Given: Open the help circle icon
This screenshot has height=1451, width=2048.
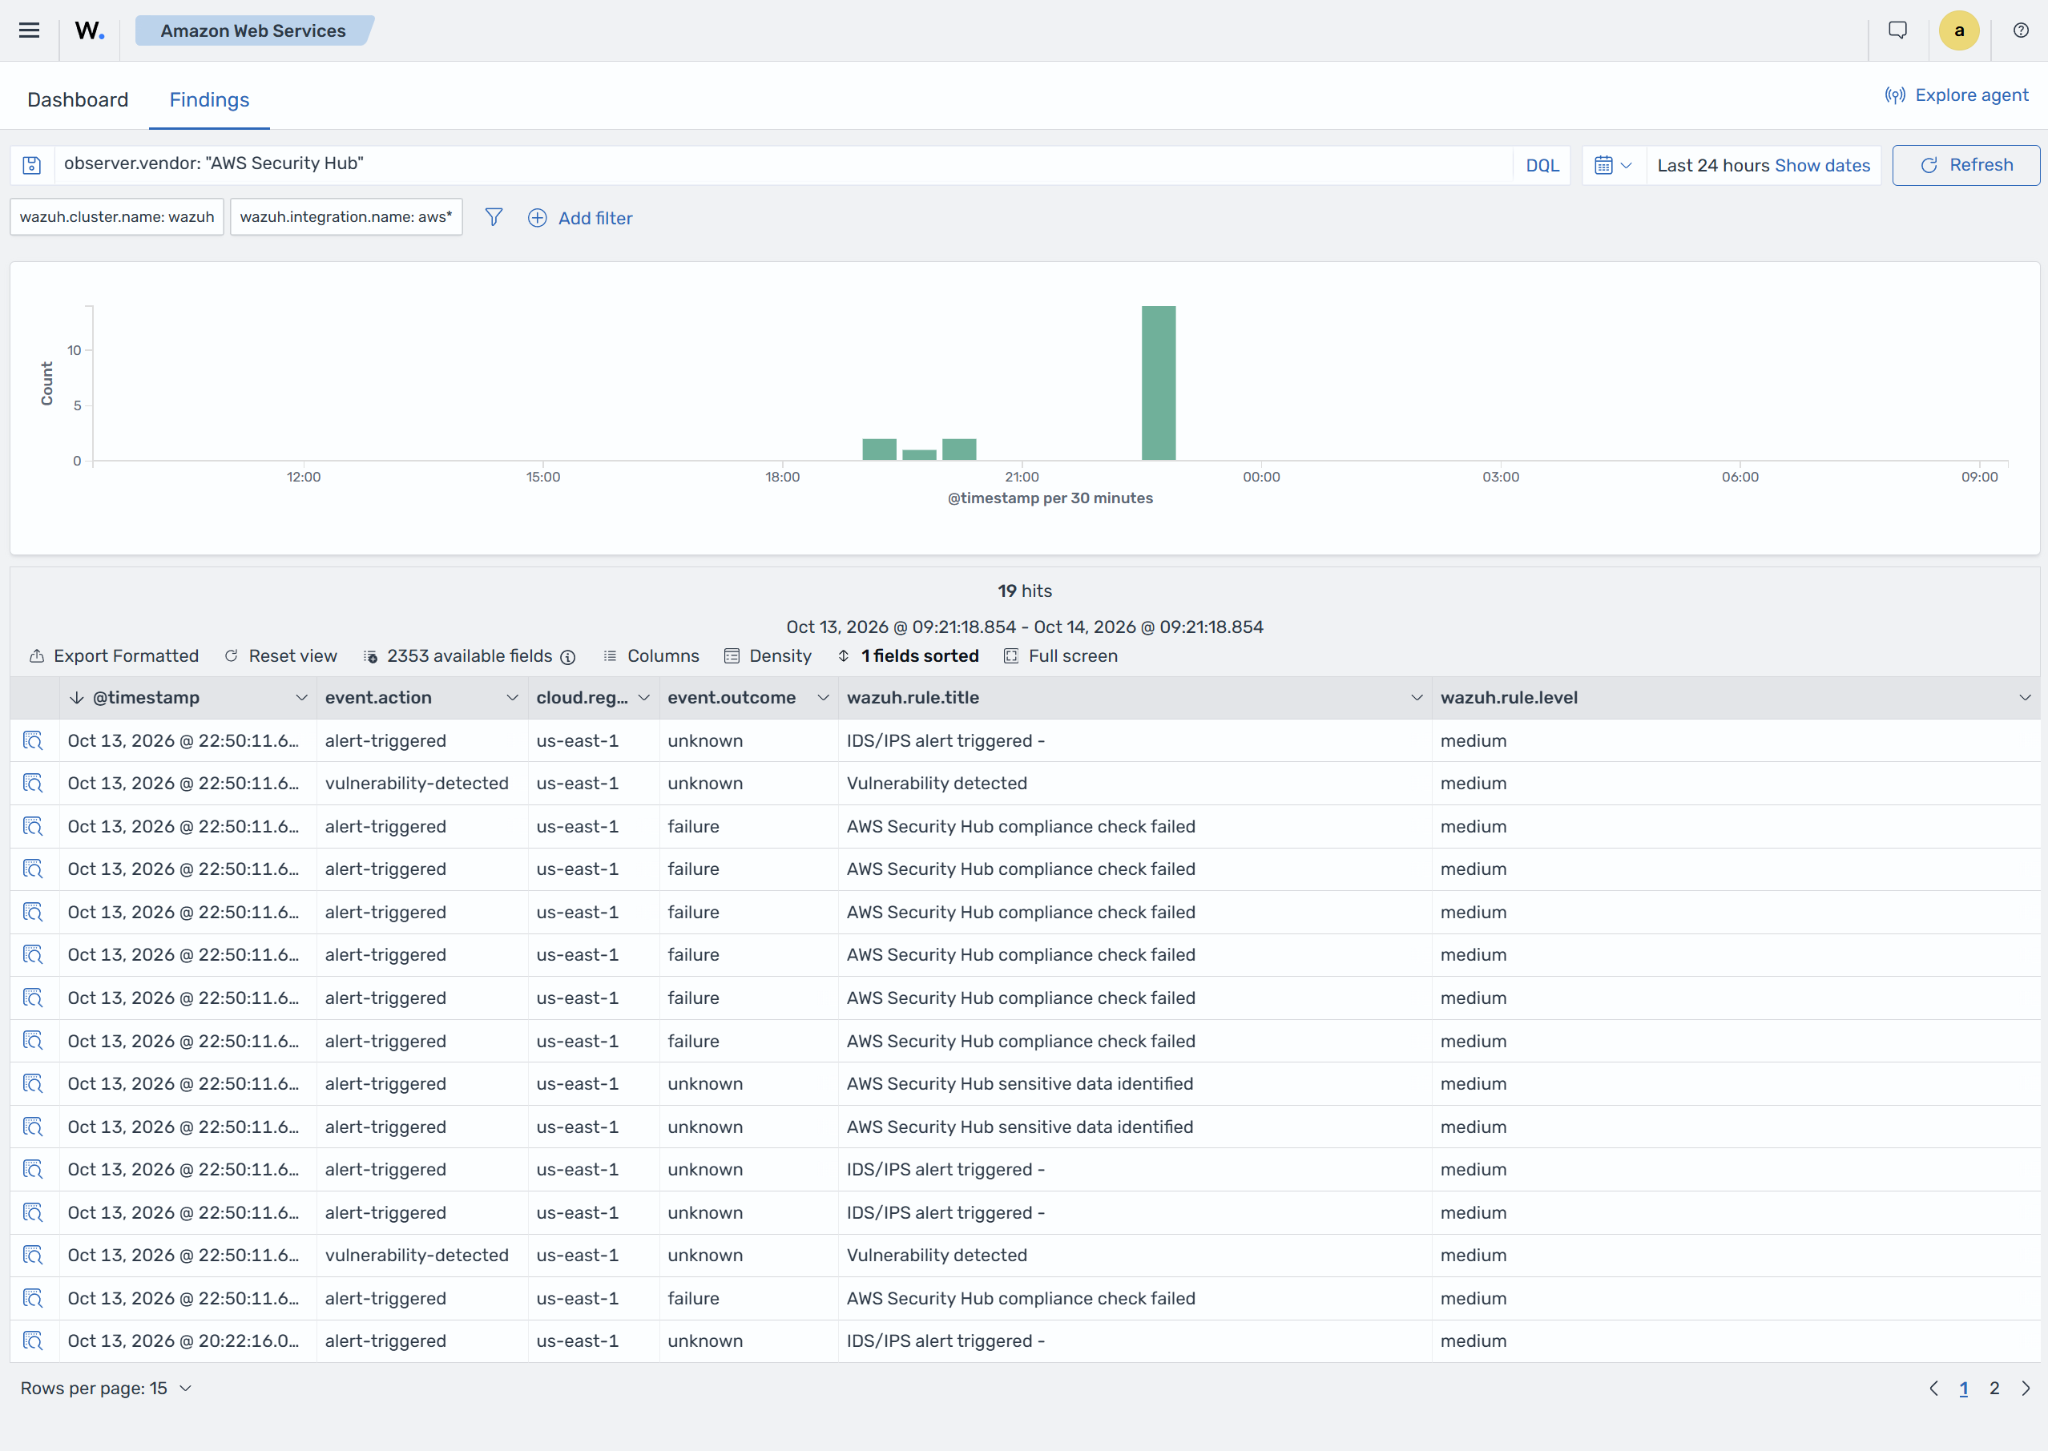Looking at the screenshot, I should (2021, 30).
